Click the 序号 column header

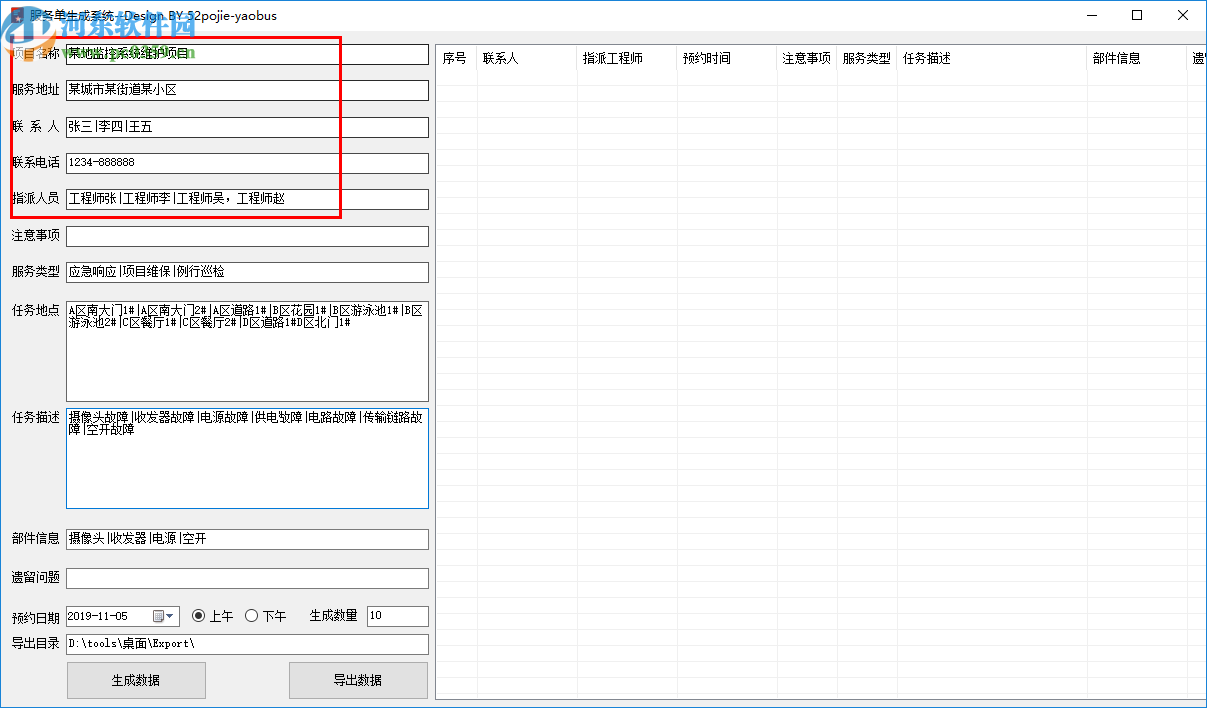(x=457, y=58)
